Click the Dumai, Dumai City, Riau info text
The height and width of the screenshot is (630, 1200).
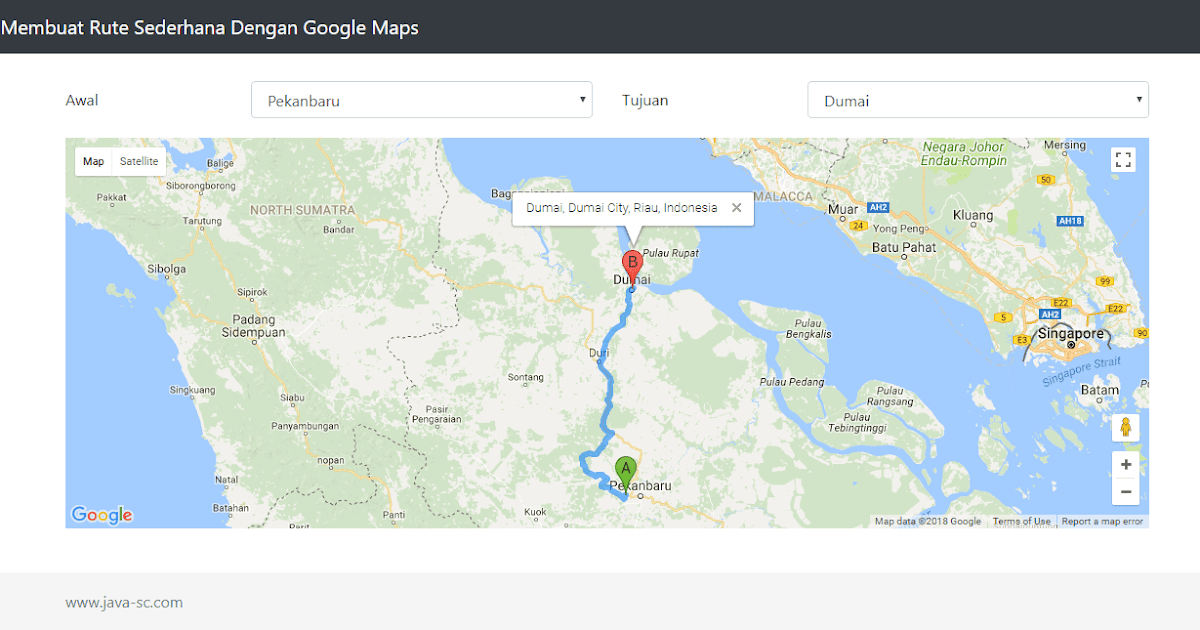[x=622, y=208]
